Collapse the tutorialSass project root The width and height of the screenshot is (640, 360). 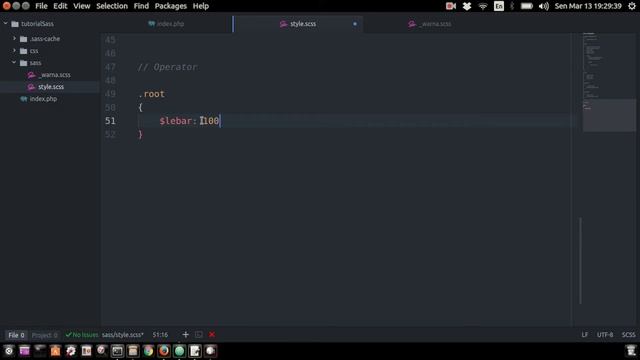(6, 24)
